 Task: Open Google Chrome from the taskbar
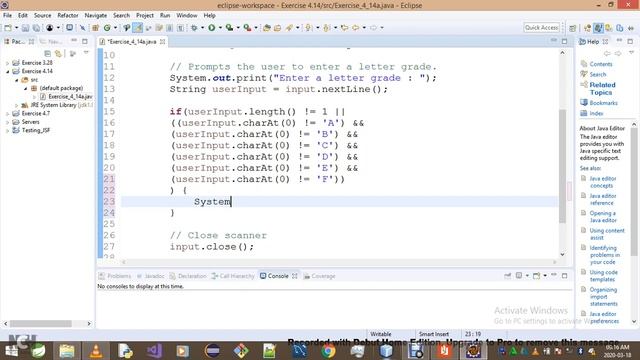pyautogui.click(x=328, y=351)
